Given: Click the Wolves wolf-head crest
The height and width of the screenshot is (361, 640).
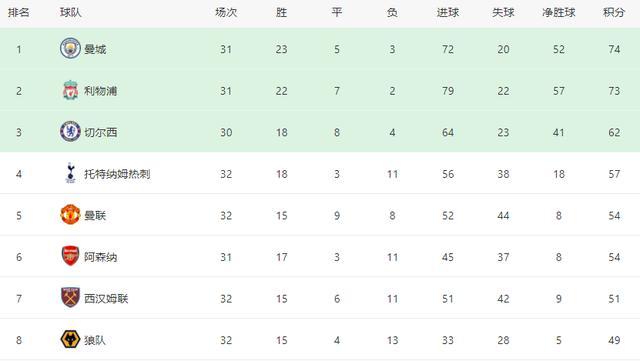Looking at the screenshot, I should [70, 339].
